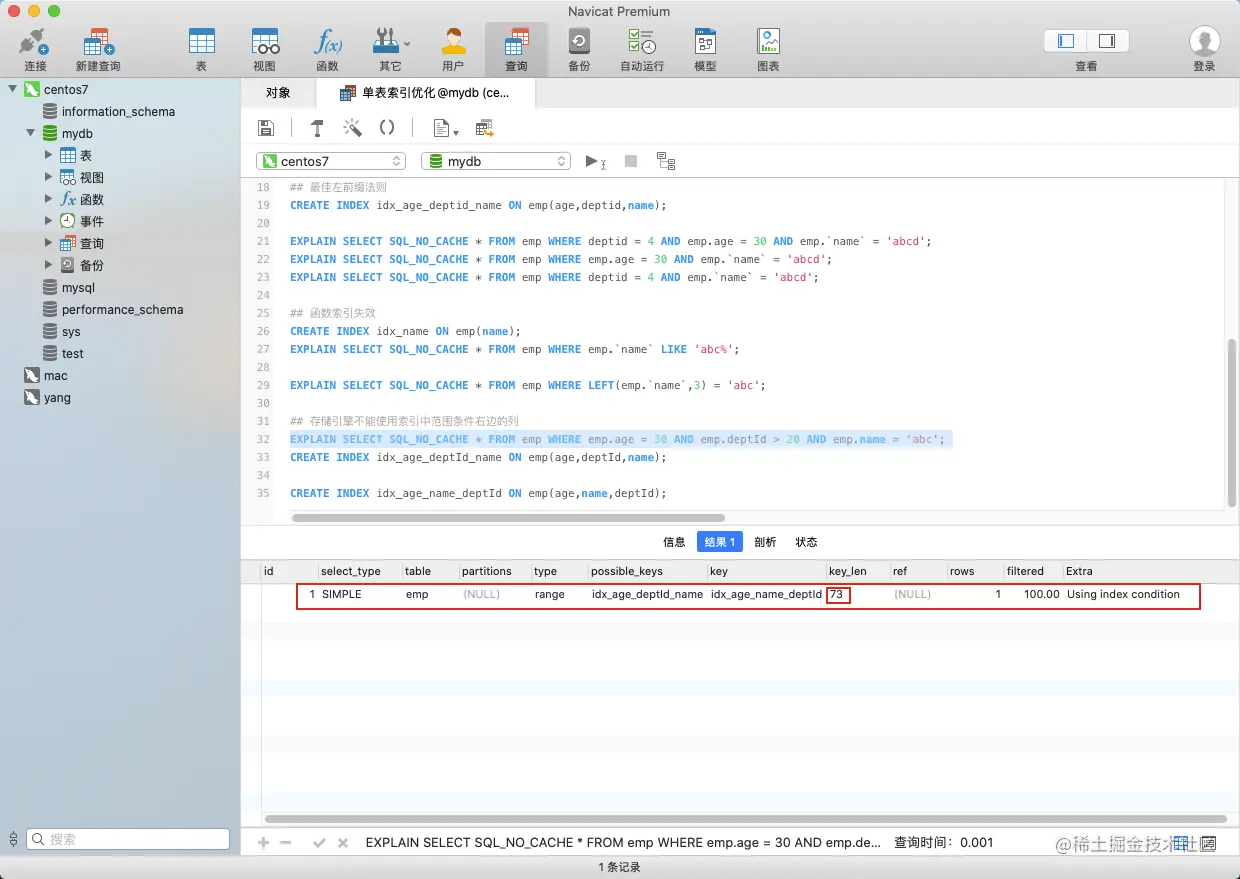Expand the 事件 node under mydb

(x=49, y=221)
